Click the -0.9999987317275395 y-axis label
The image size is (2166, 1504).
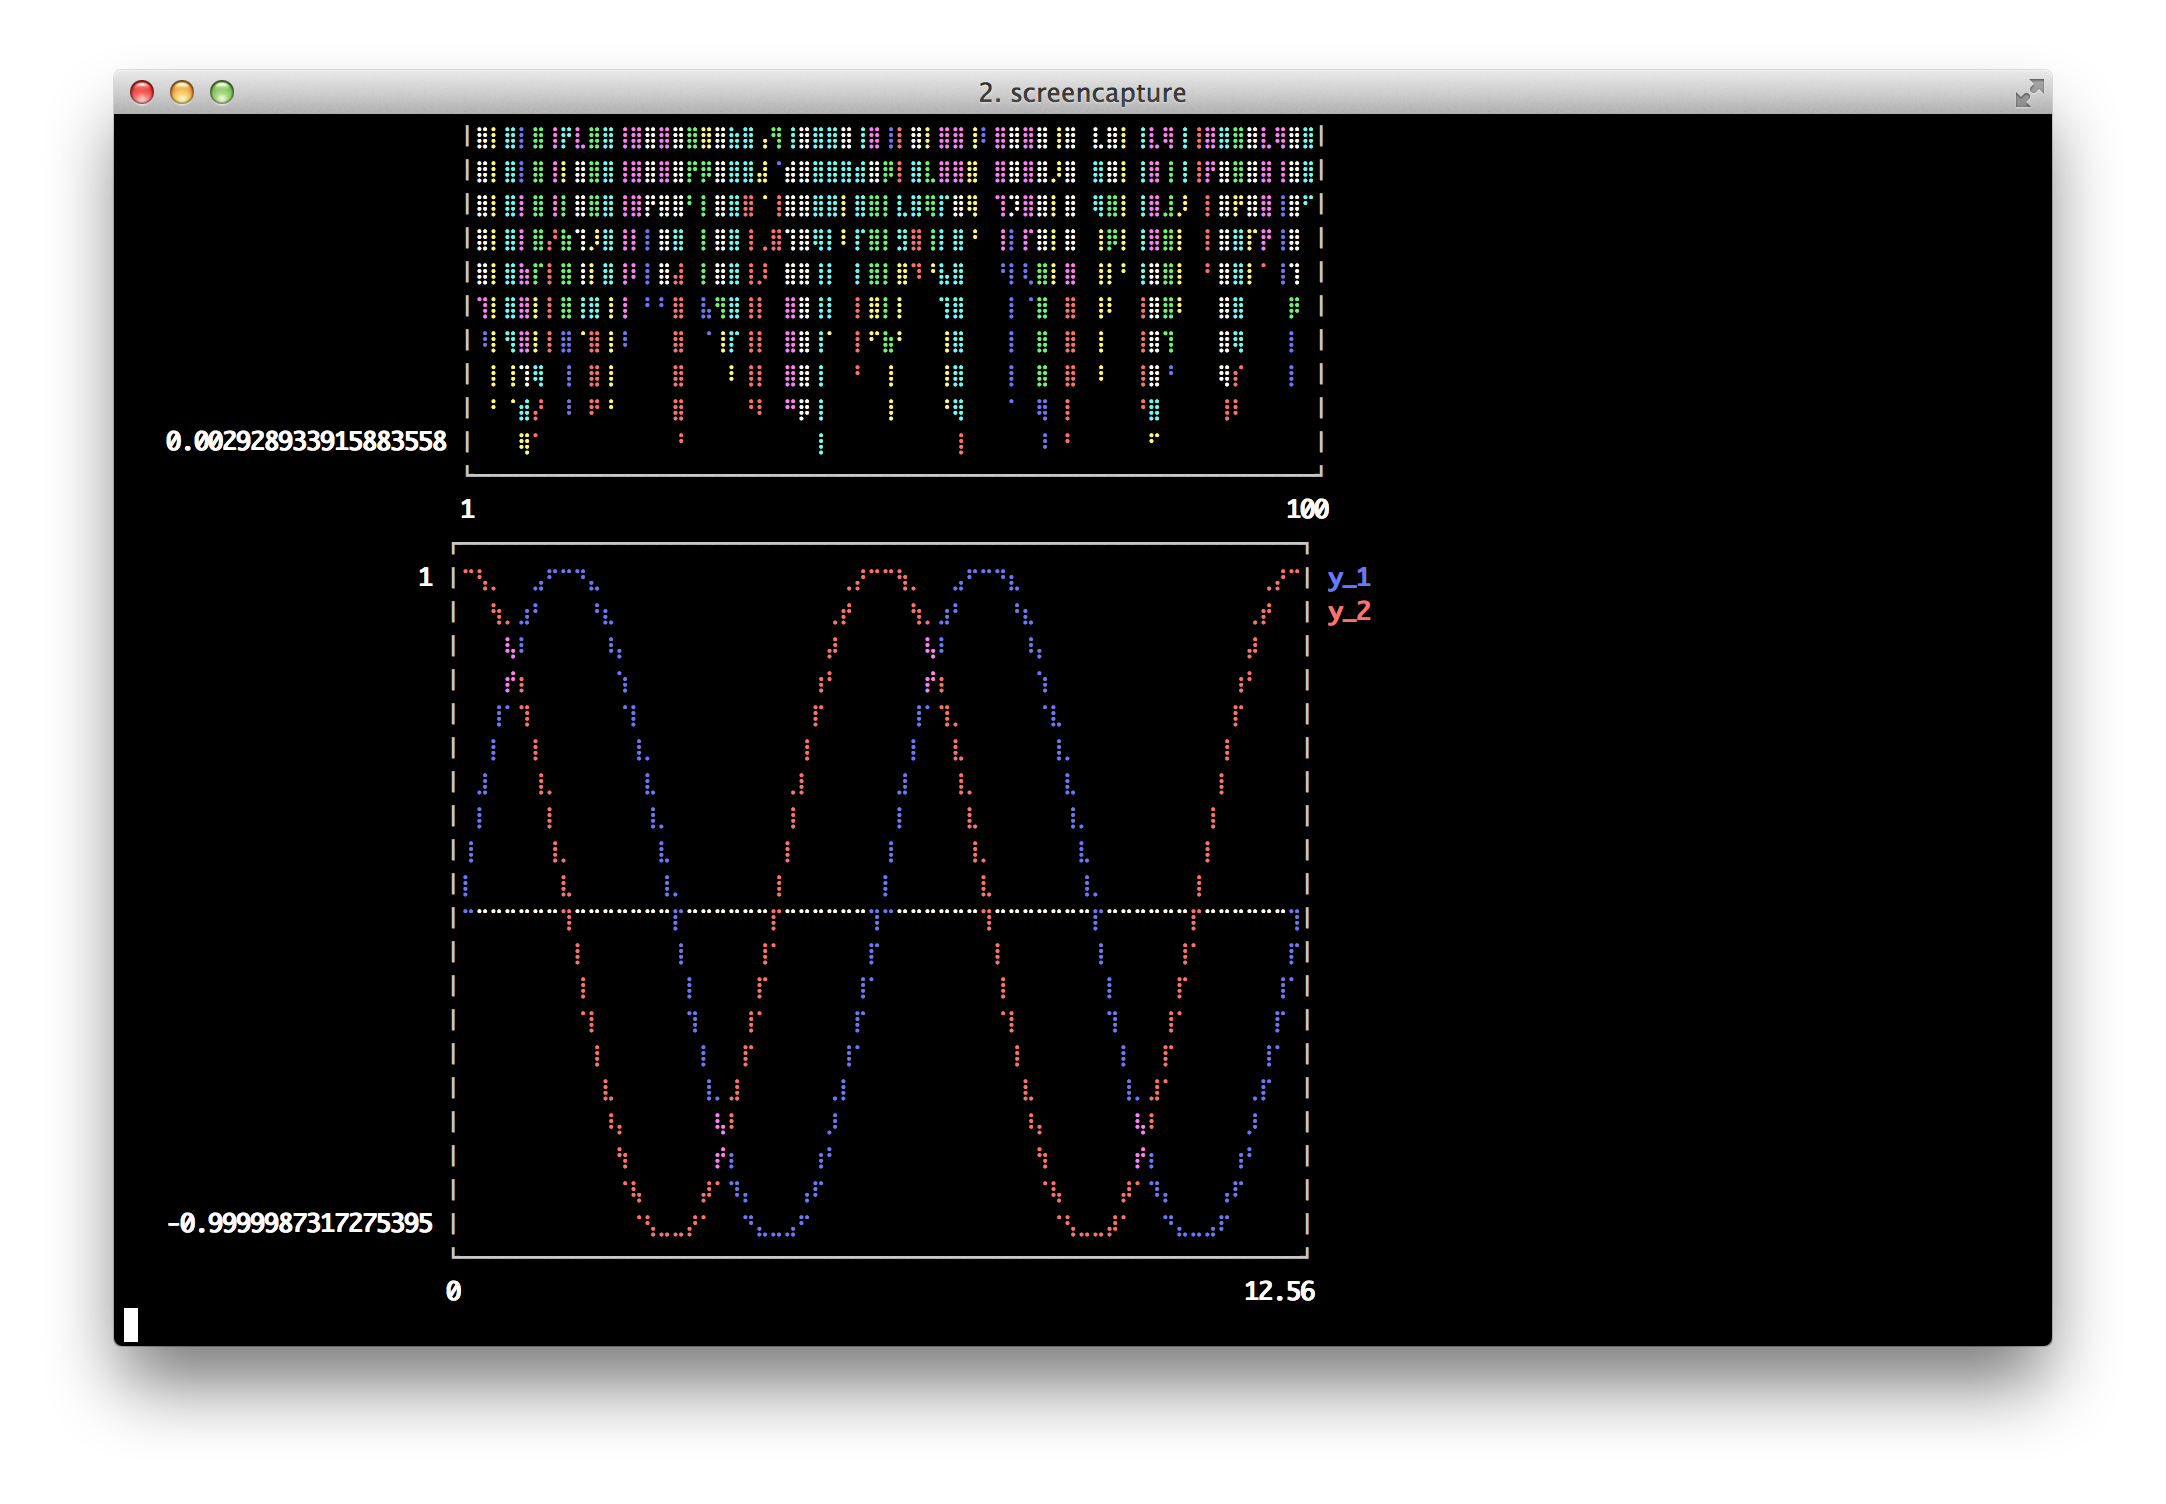coord(300,1223)
